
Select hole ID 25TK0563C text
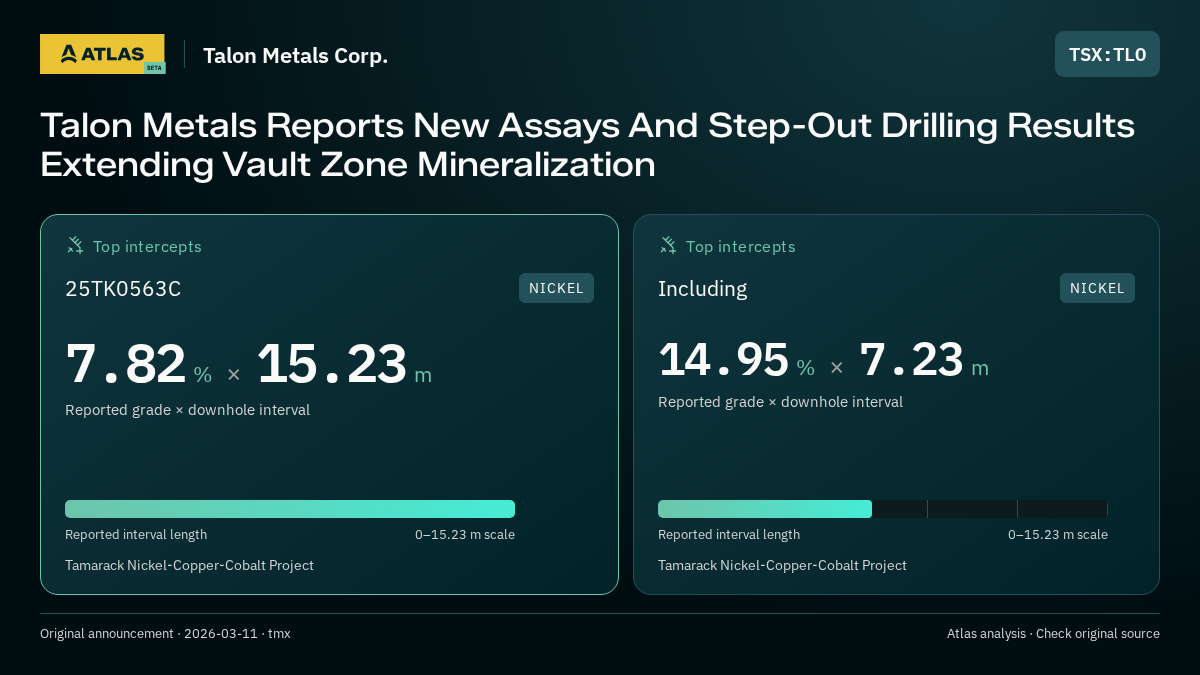pyautogui.click(x=123, y=289)
